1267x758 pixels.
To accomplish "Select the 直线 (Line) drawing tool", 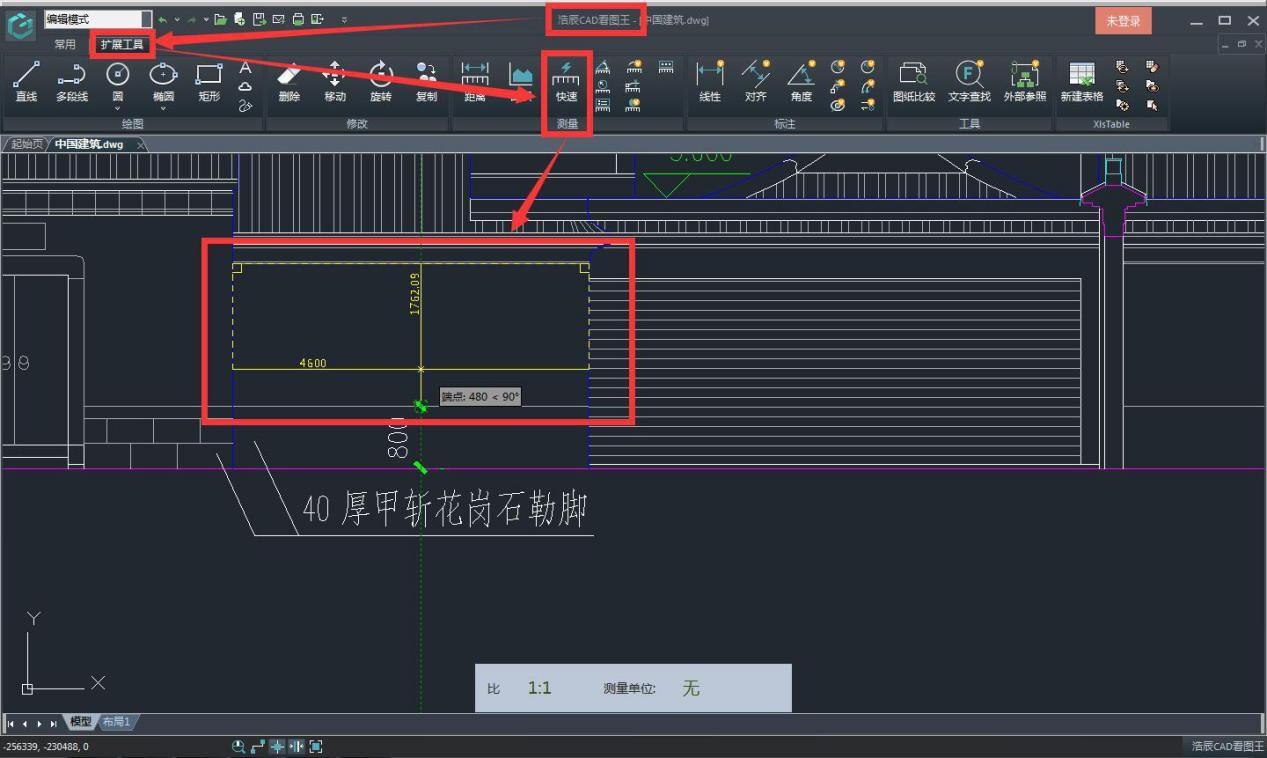I will click(25, 80).
